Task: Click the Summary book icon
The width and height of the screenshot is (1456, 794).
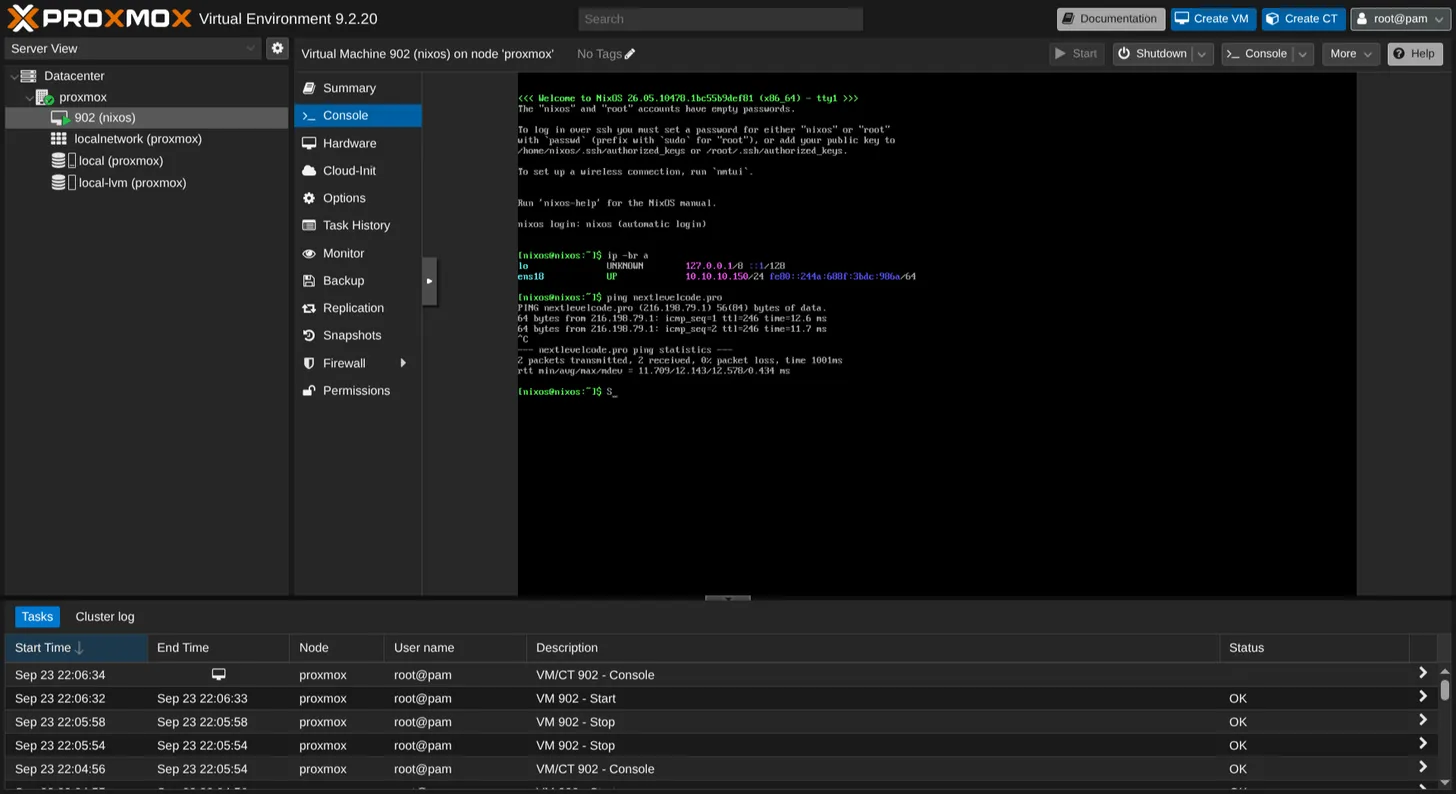Action: pos(309,88)
